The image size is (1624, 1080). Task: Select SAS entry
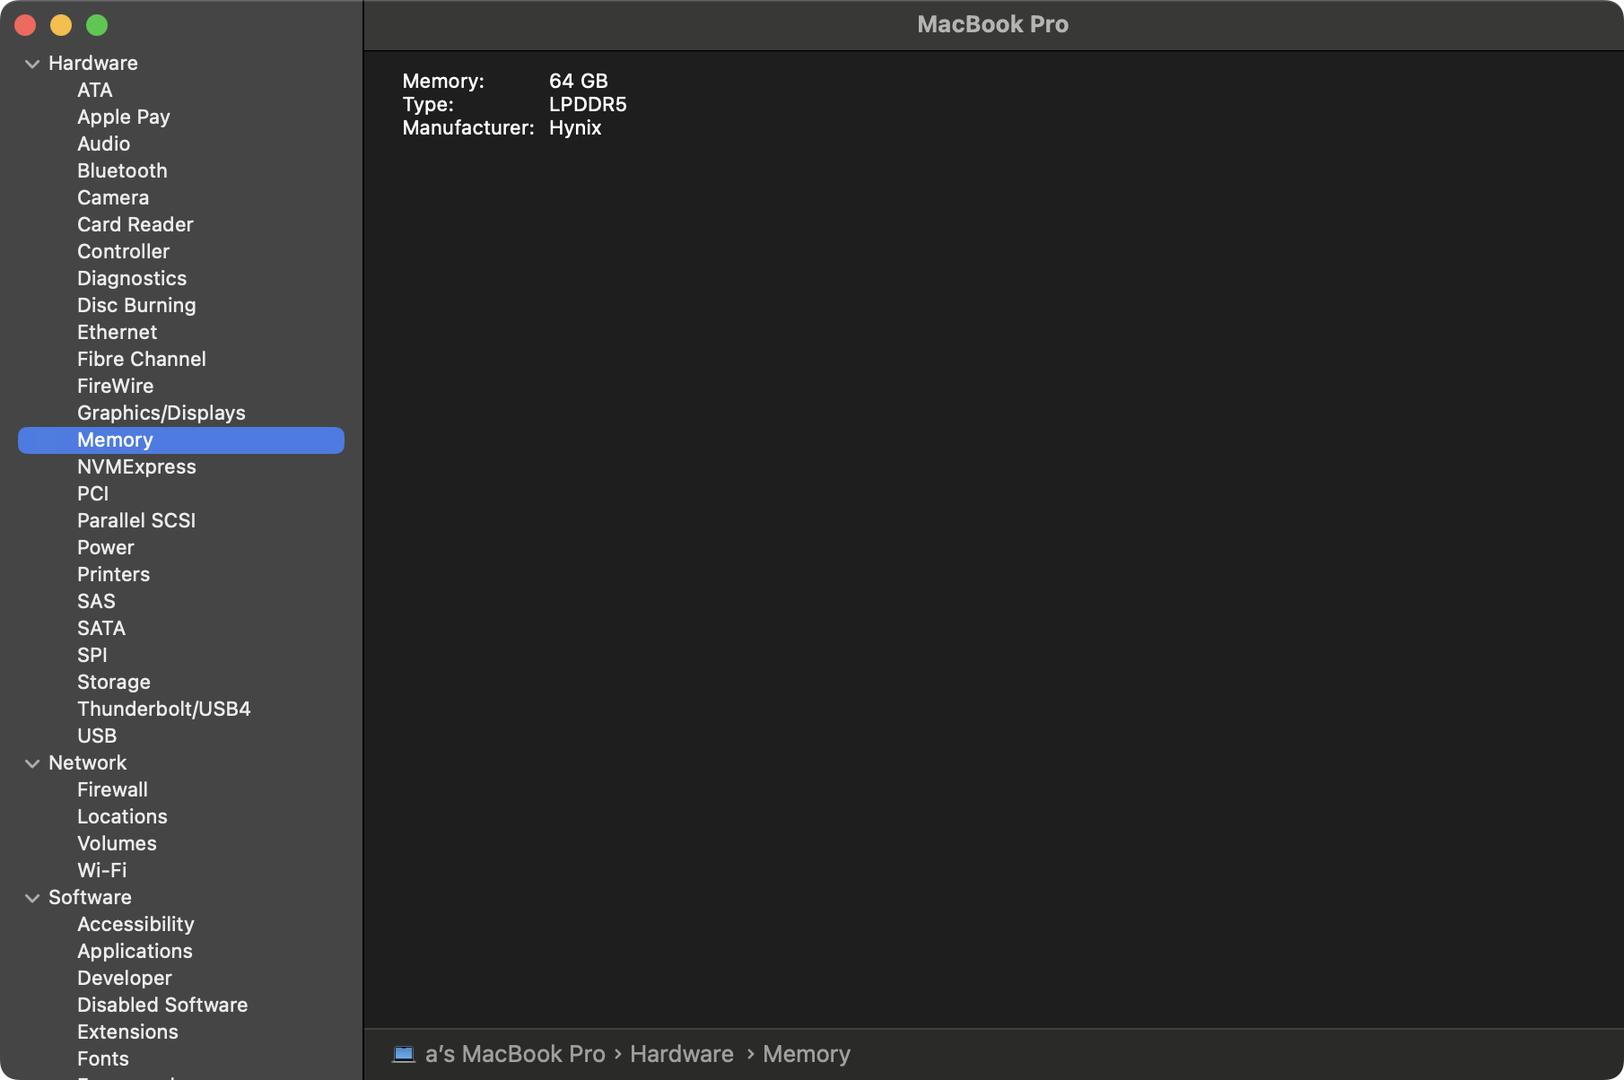(x=96, y=602)
